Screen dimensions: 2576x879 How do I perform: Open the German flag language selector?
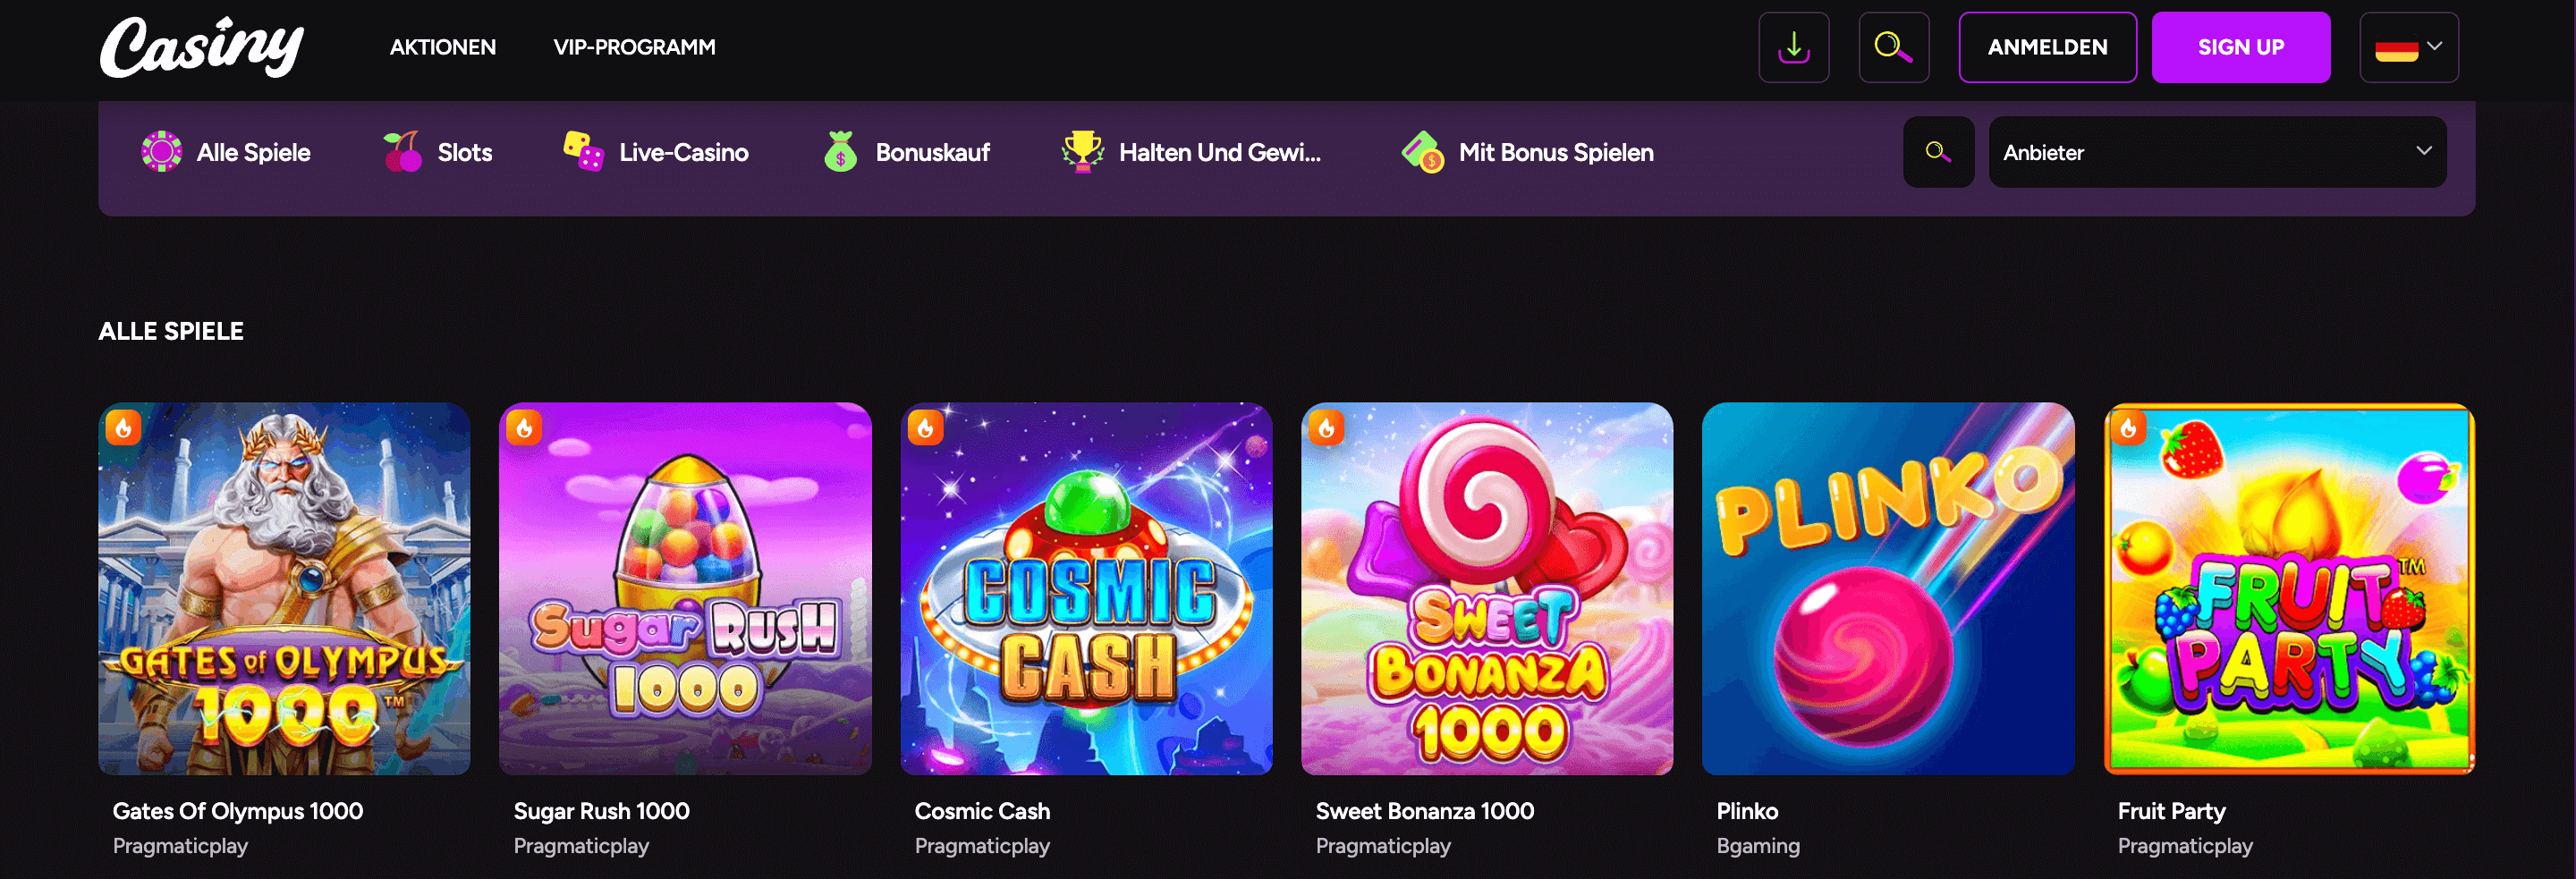pyautogui.click(x=2408, y=47)
